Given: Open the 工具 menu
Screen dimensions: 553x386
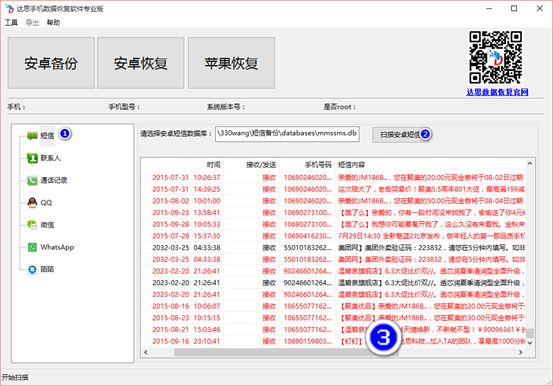Looking at the screenshot, I should 11,23.
